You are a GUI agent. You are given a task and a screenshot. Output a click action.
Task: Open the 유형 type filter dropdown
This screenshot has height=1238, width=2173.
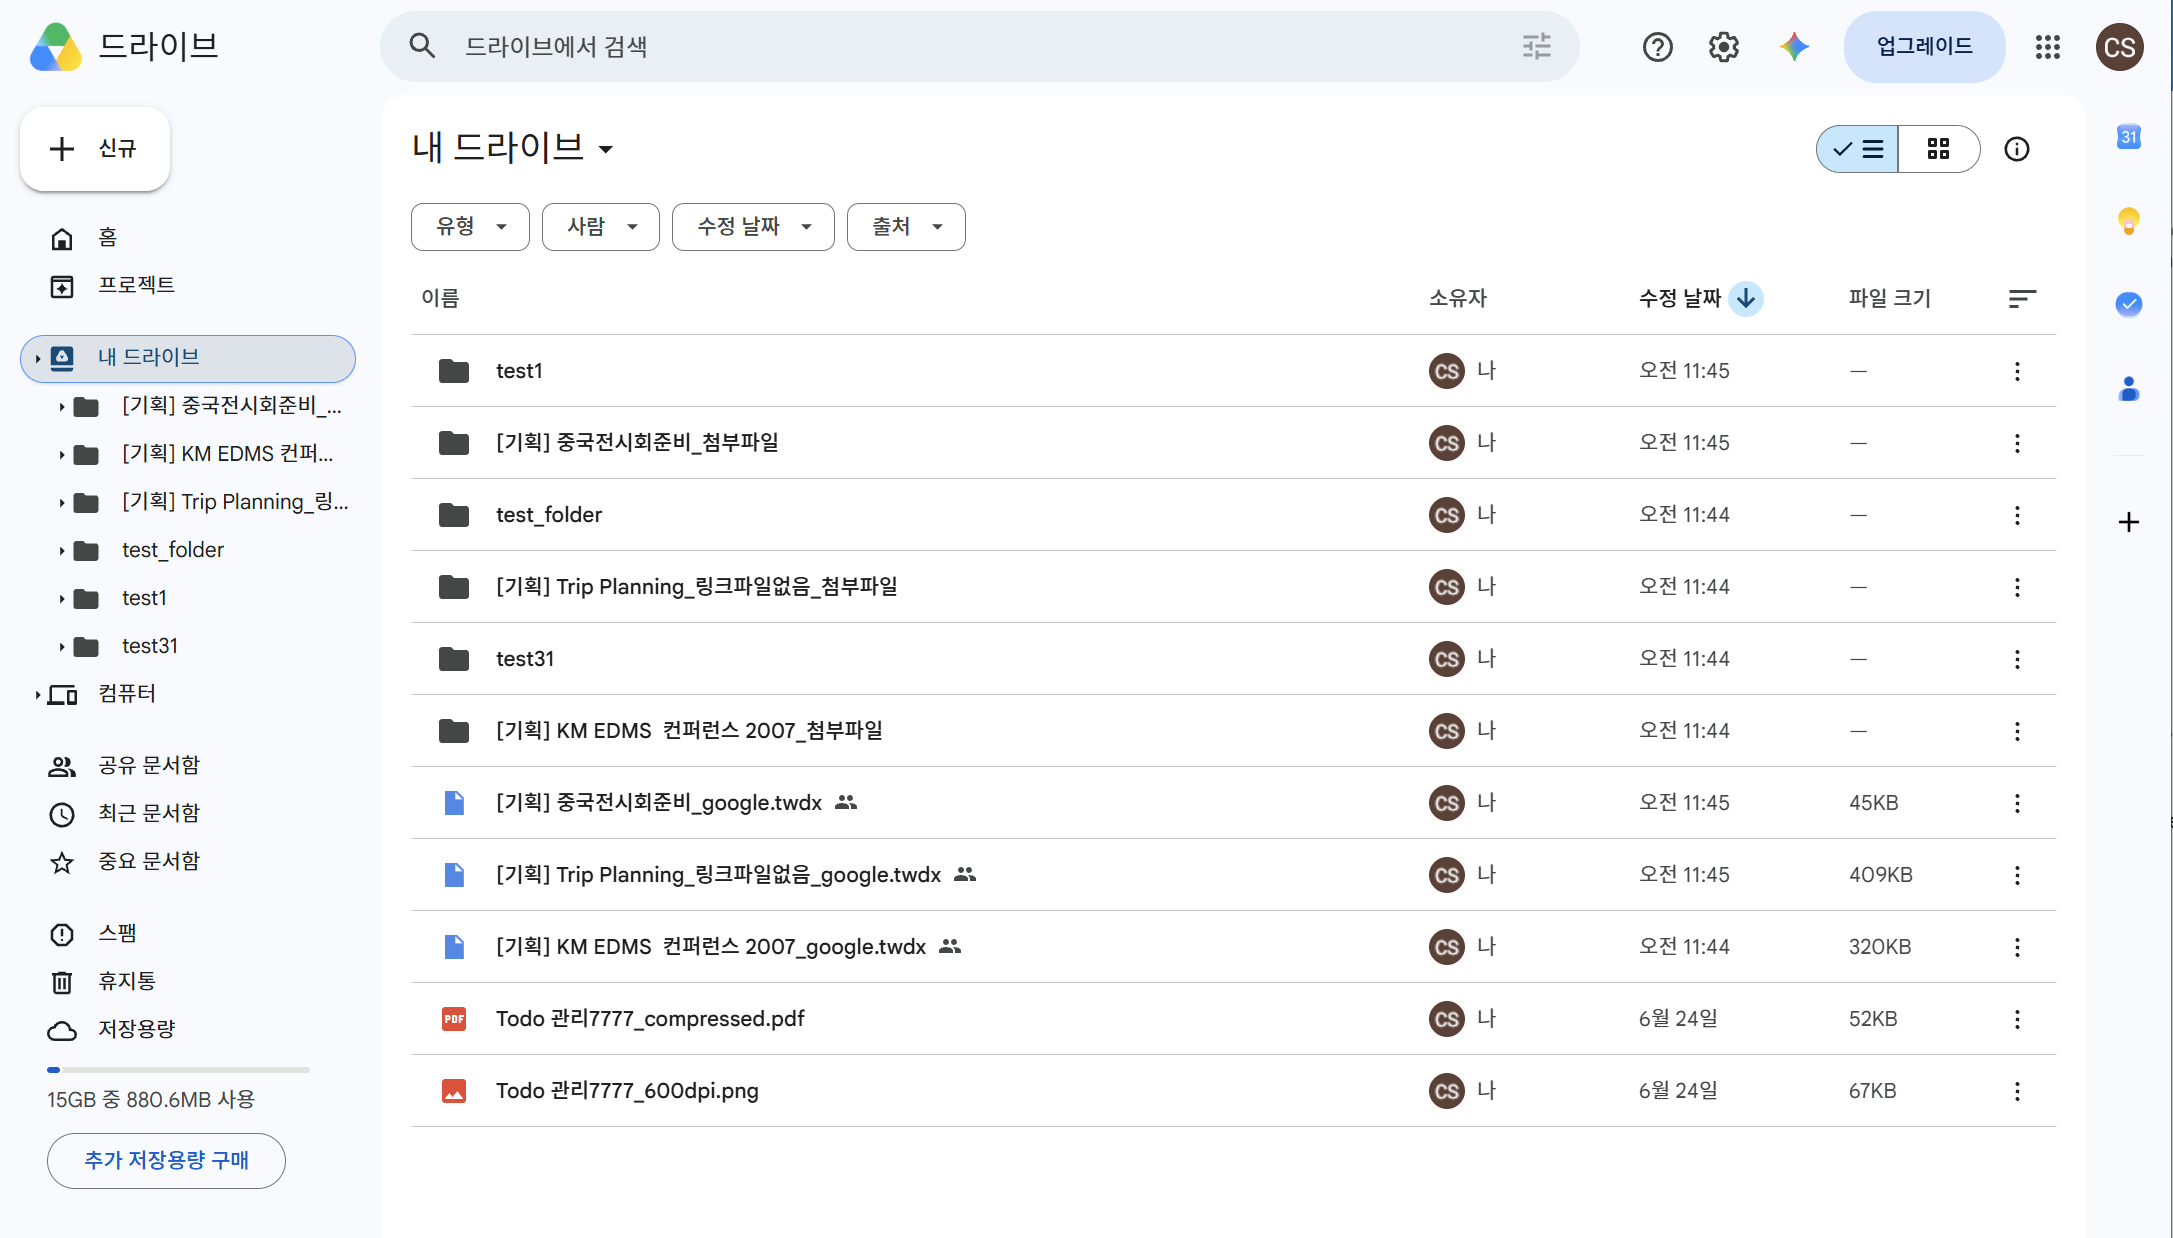pos(470,227)
